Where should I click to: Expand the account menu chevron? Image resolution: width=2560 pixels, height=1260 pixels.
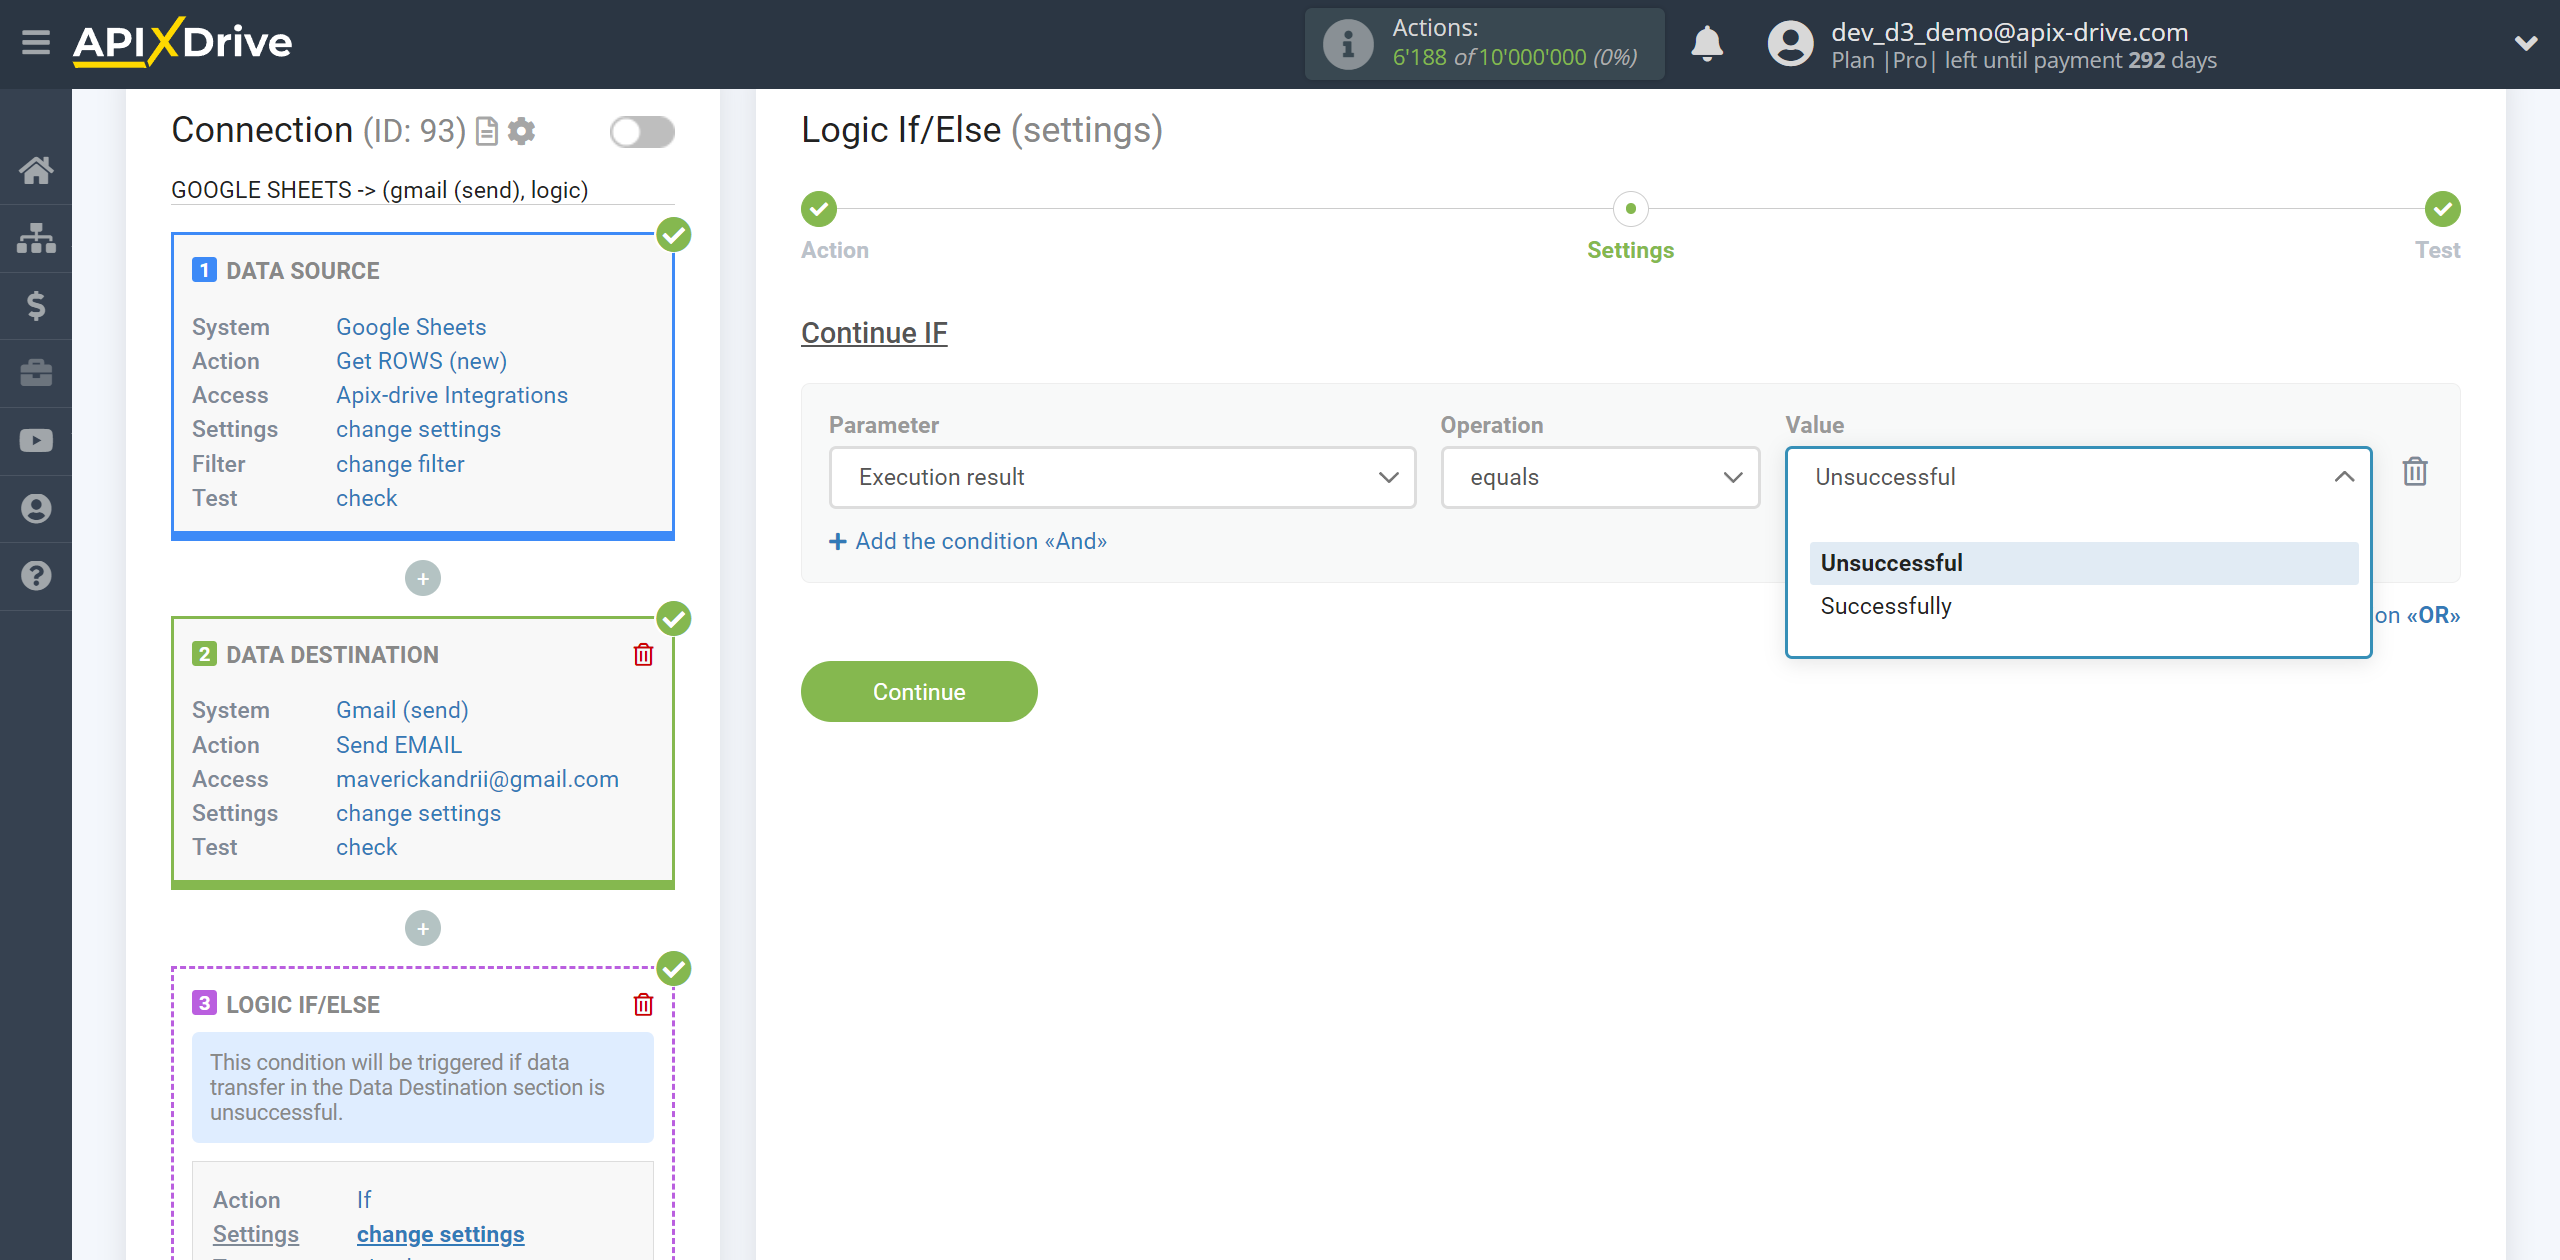tap(2526, 43)
